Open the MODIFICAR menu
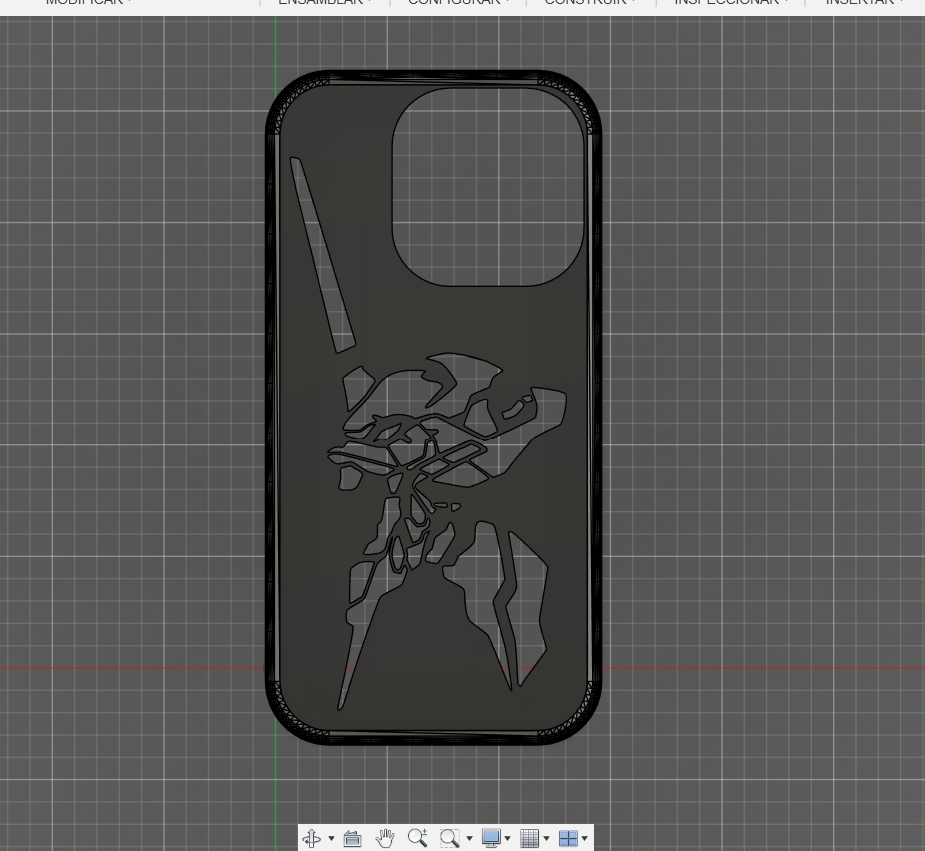 pyautogui.click(x=88, y=2)
